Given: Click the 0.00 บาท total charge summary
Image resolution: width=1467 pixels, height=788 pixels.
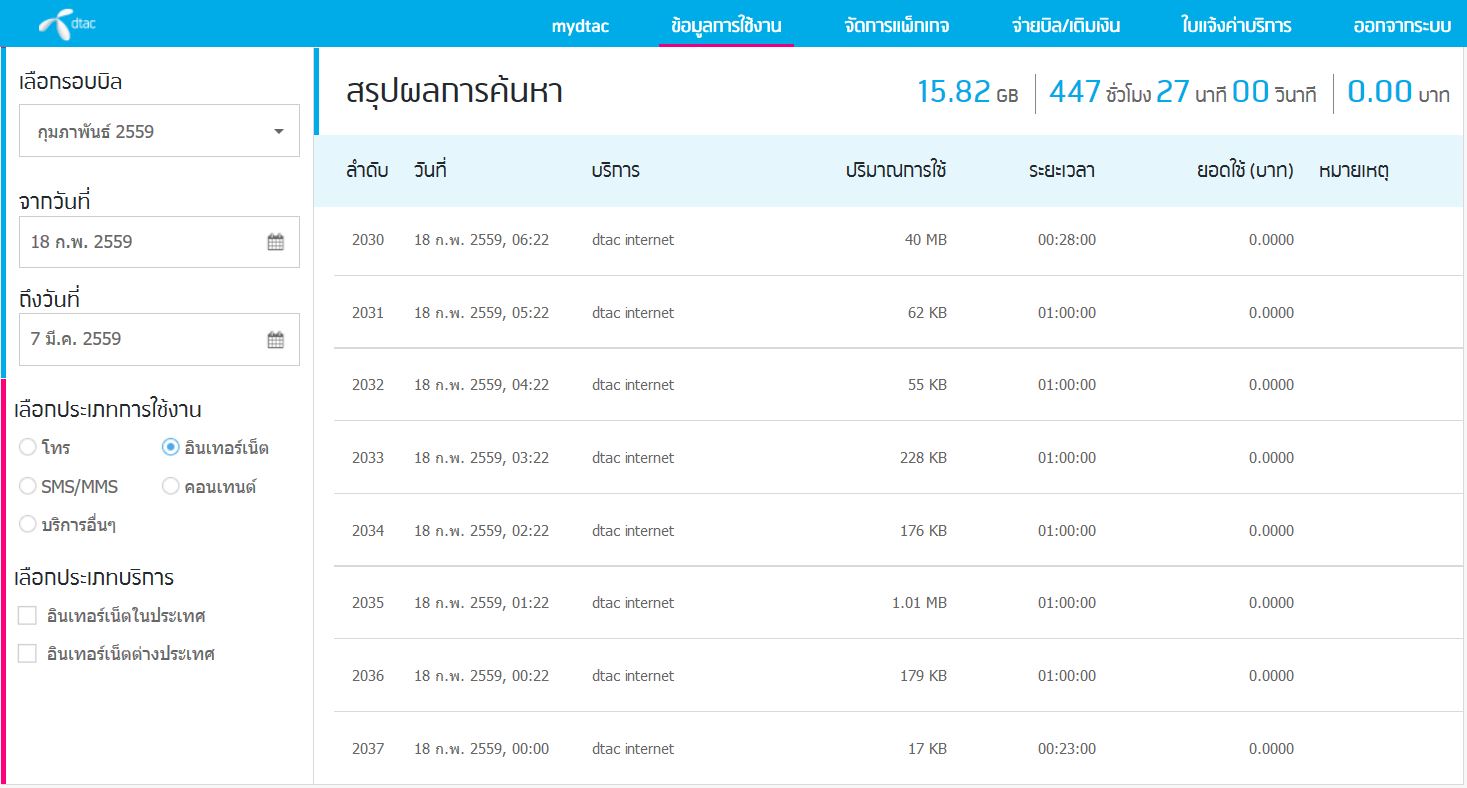Looking at the screenshot, I should click(x=1398, y=93).
